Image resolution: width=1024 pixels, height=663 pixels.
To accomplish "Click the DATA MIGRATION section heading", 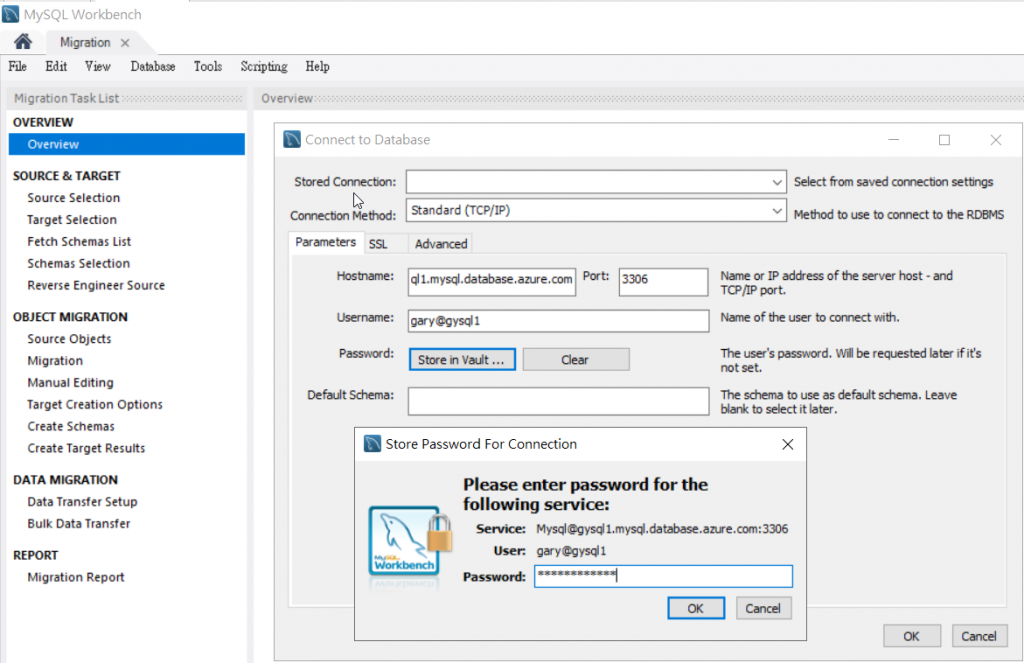I will pos(65,479).
